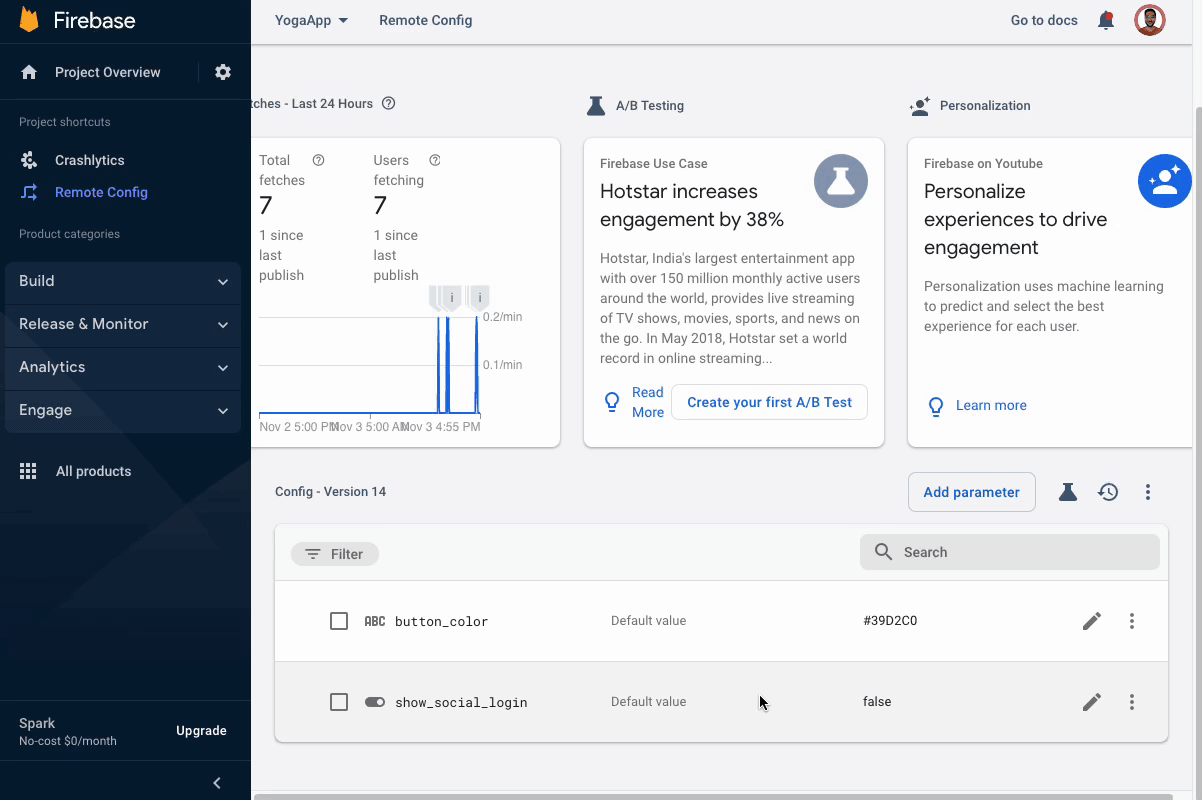Expand the Release & Monitor category
Image resolution: width=1202 pixels, height=800 pixels.
123,324
